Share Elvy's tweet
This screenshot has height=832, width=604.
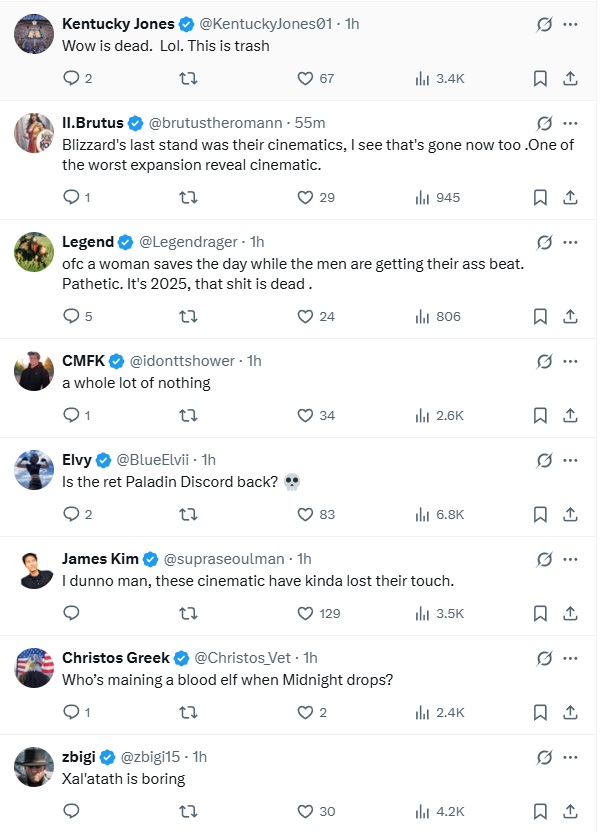(x=570, y=514)
